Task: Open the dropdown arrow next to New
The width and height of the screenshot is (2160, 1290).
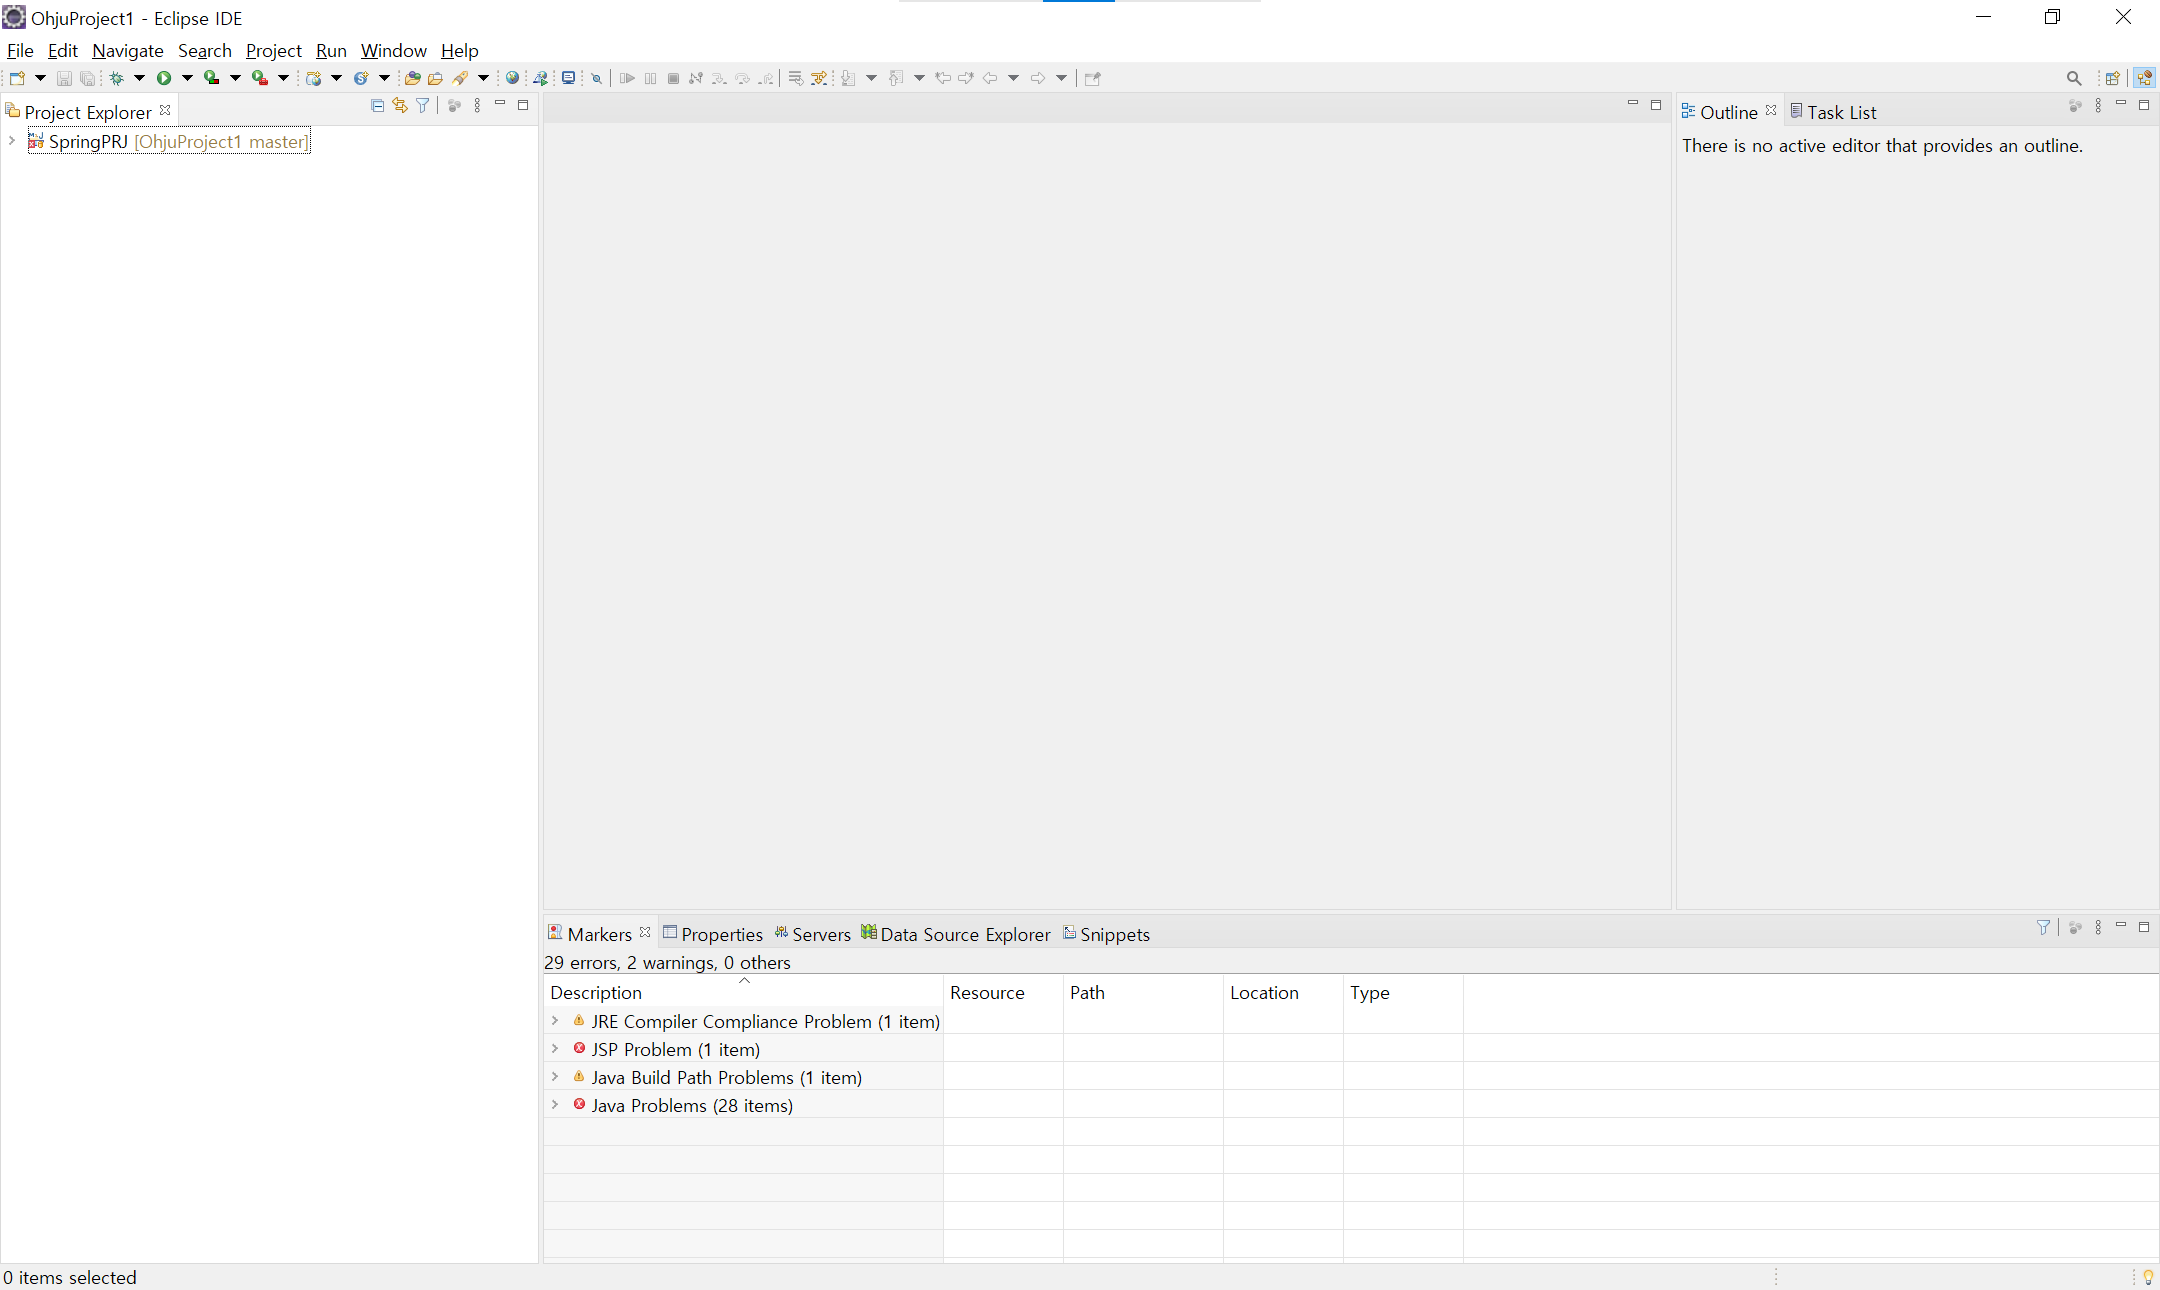Action: pyautogui.click(x=40, y=78)
